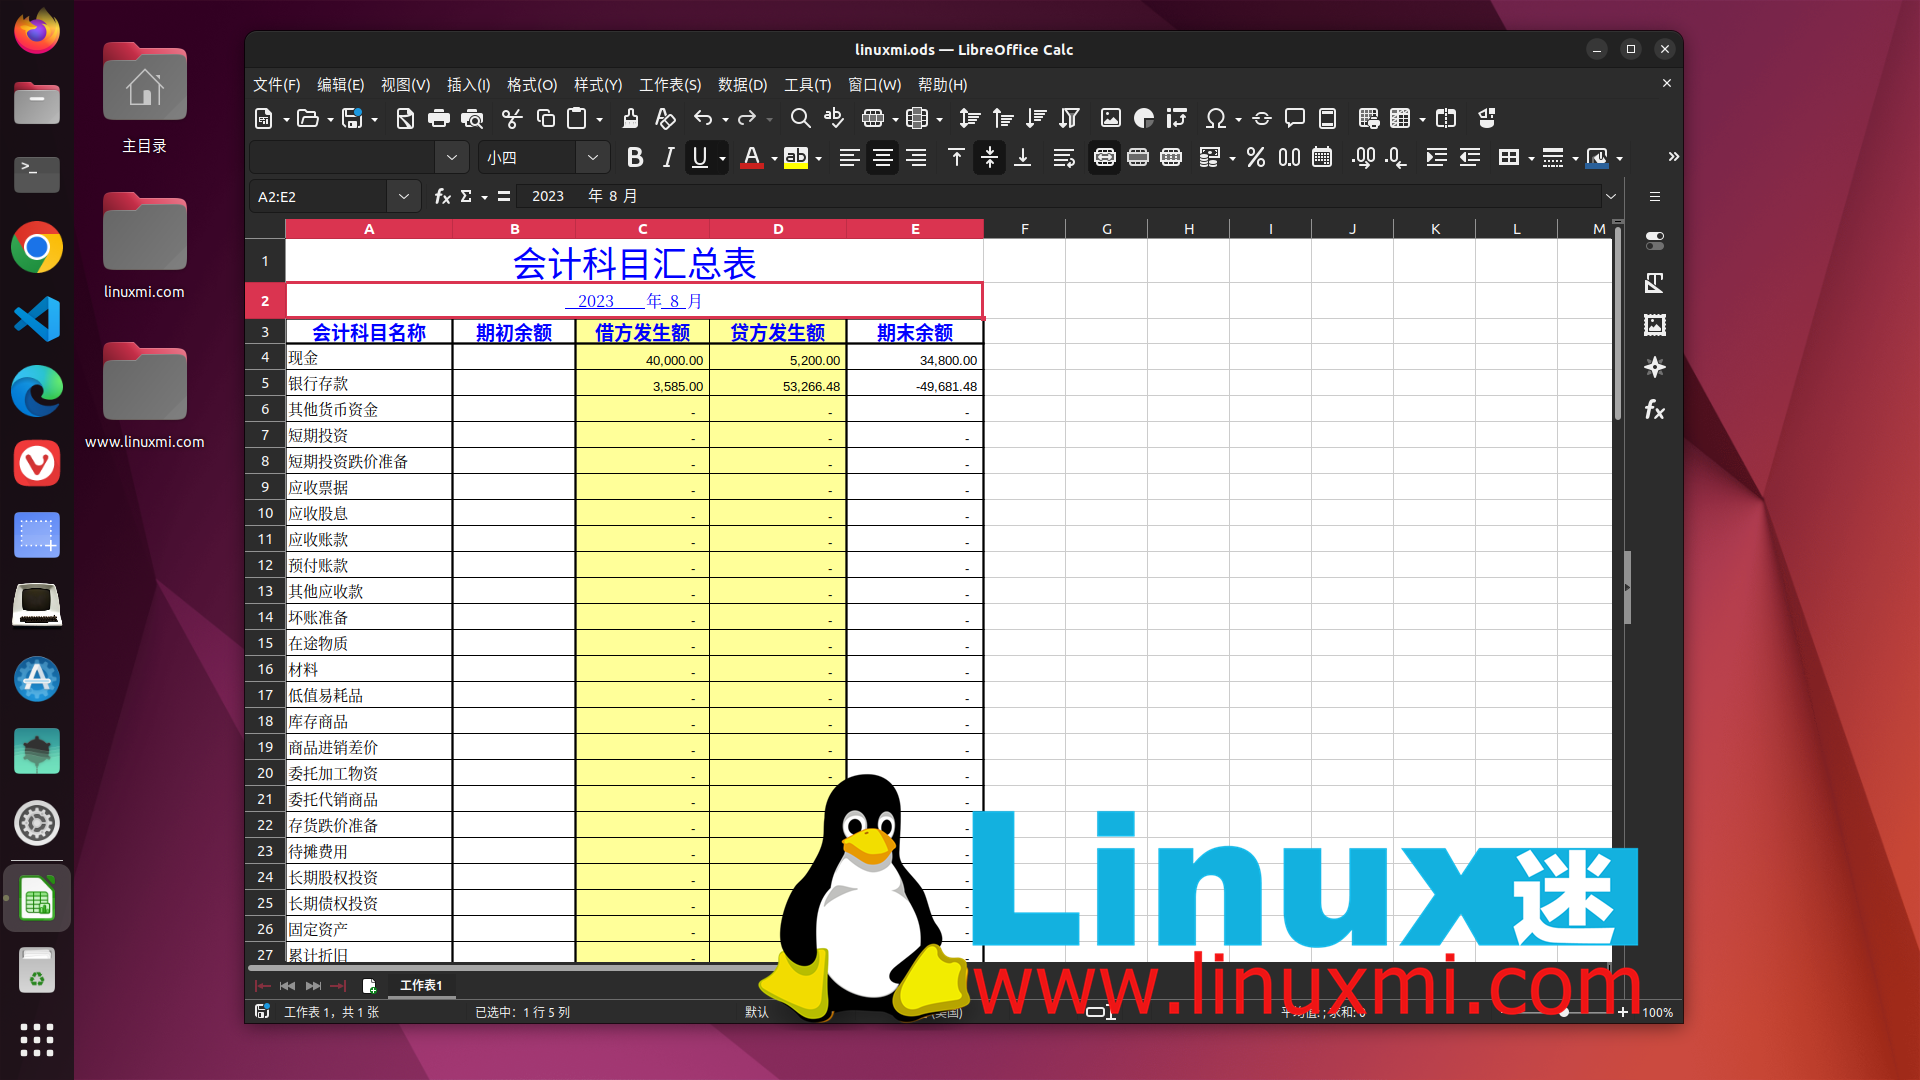This screenshot has width=1920, height=1080.
Task: Open sidebar Functions fx panel
Action: 1655,409
